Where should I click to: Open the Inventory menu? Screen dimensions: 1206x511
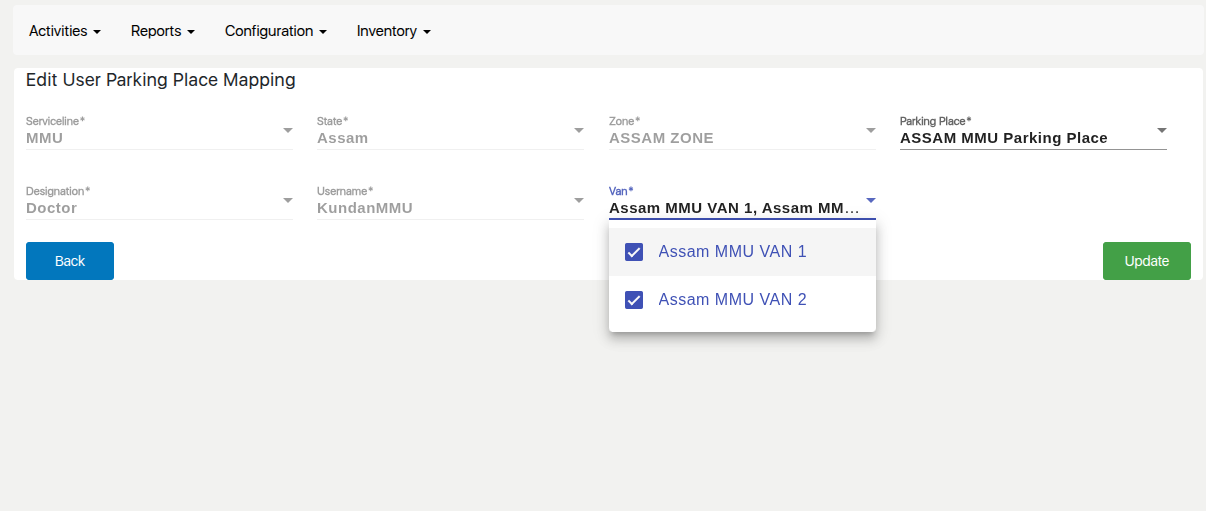pyautogui.click(x=393, y=31)
